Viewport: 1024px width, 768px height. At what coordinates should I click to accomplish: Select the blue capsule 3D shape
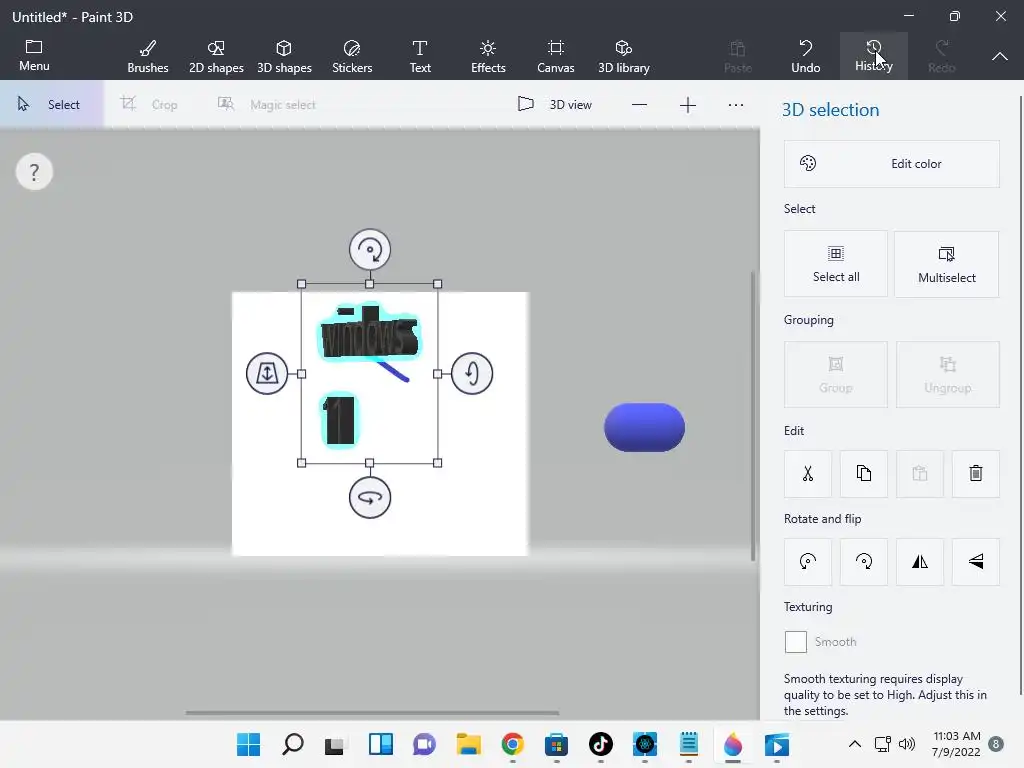click(644, 427)
